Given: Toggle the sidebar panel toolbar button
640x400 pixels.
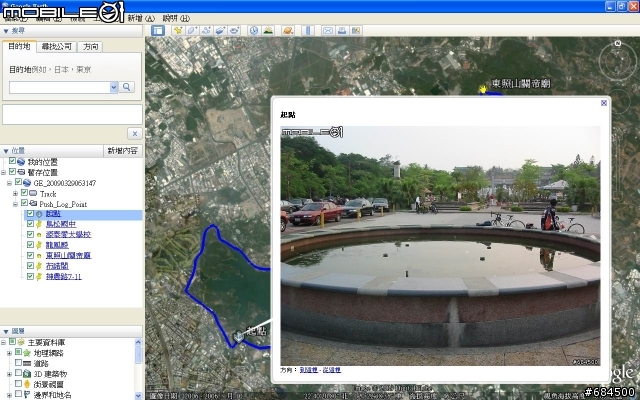Looking at the screenshot, I should pyautogui.click(x=158, y=31).
